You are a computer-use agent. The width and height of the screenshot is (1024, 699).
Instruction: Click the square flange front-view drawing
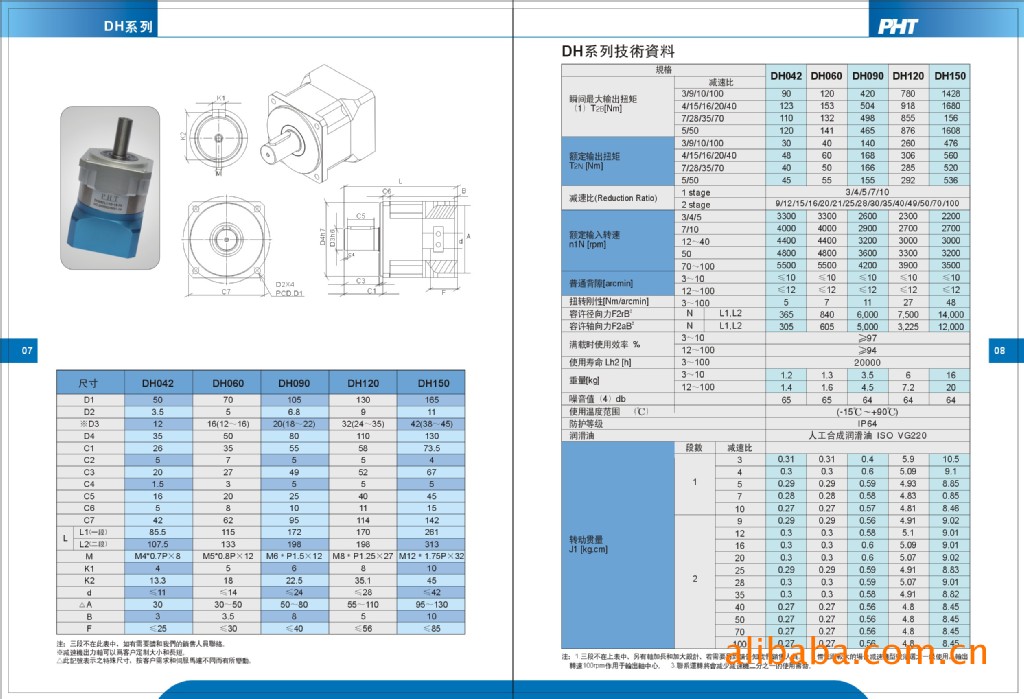point(227,244)
